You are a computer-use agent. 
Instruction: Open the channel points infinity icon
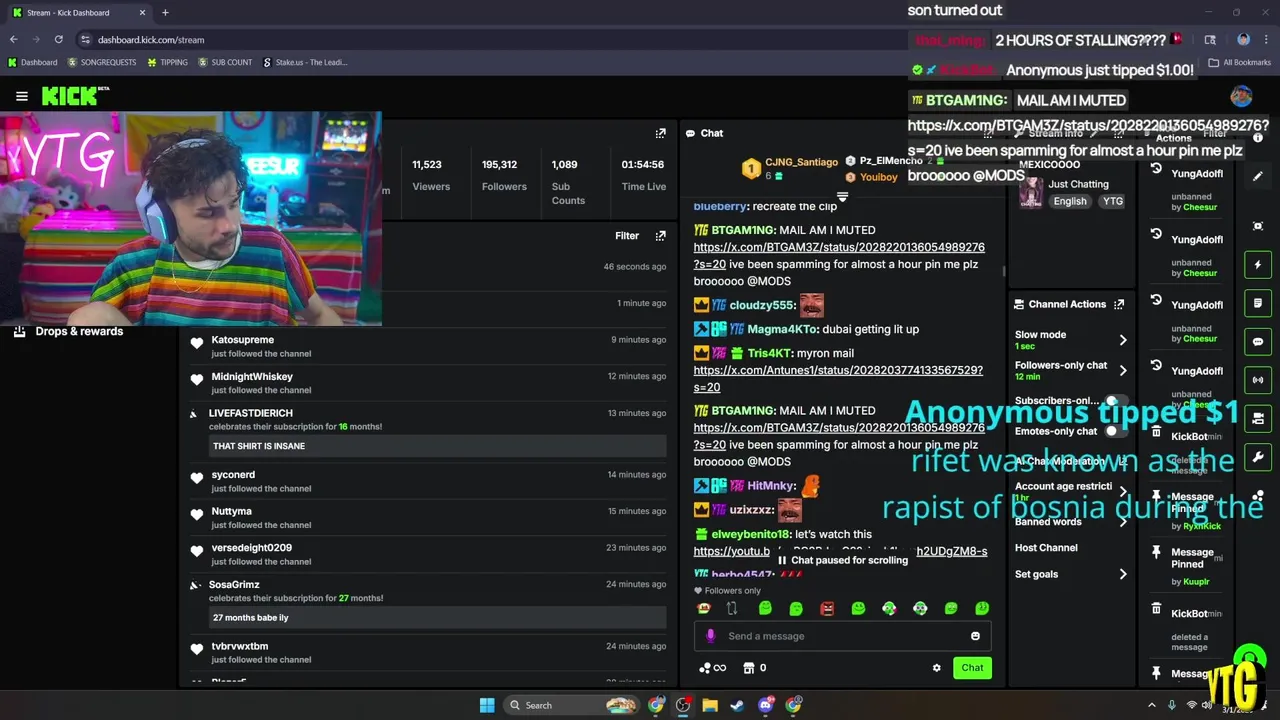click(712, 668)
